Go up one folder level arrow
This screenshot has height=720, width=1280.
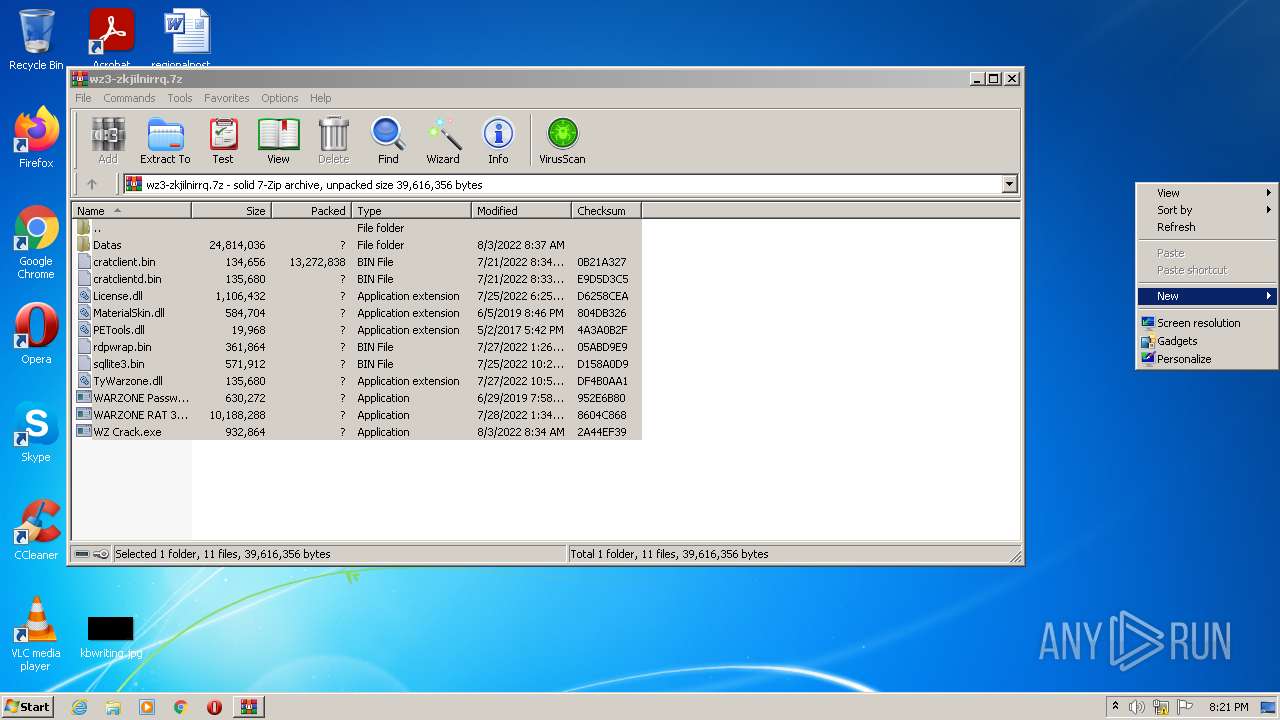pyautogui.click(x=92, y=184)
